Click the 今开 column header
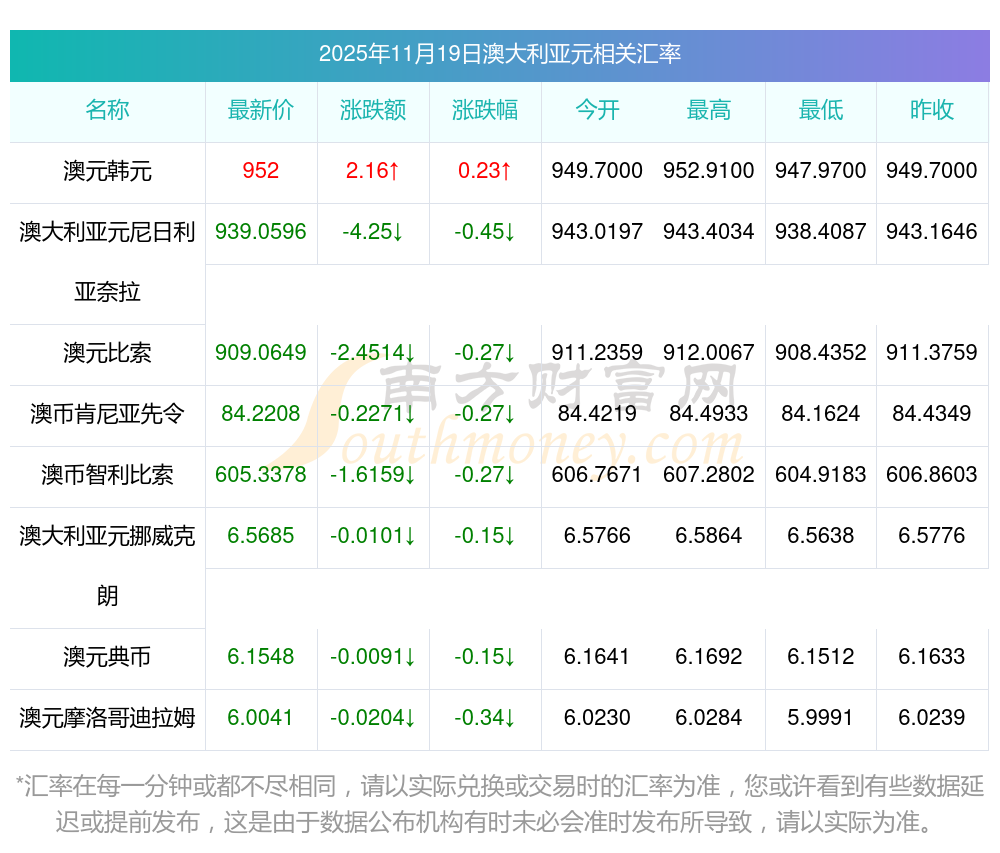 coord(597,110)
